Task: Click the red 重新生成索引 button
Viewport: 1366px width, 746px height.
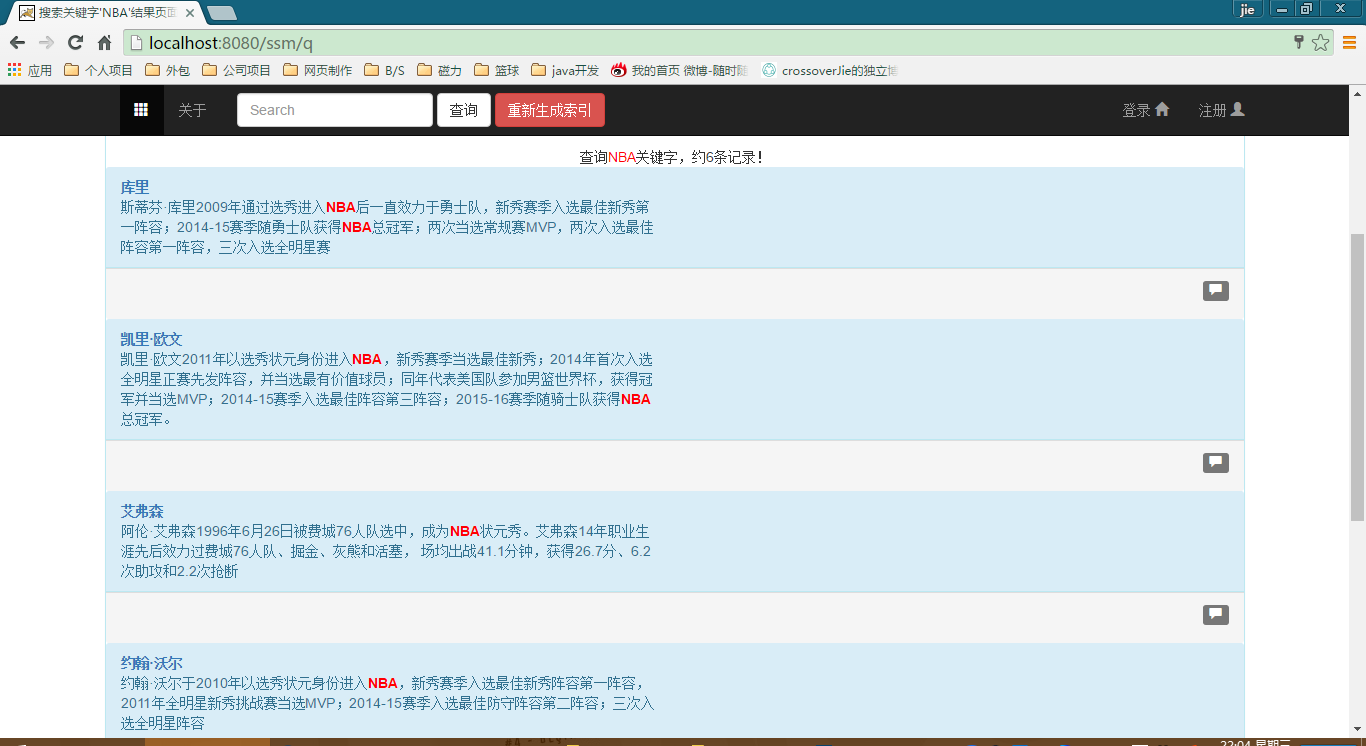Action: [549, 110]
